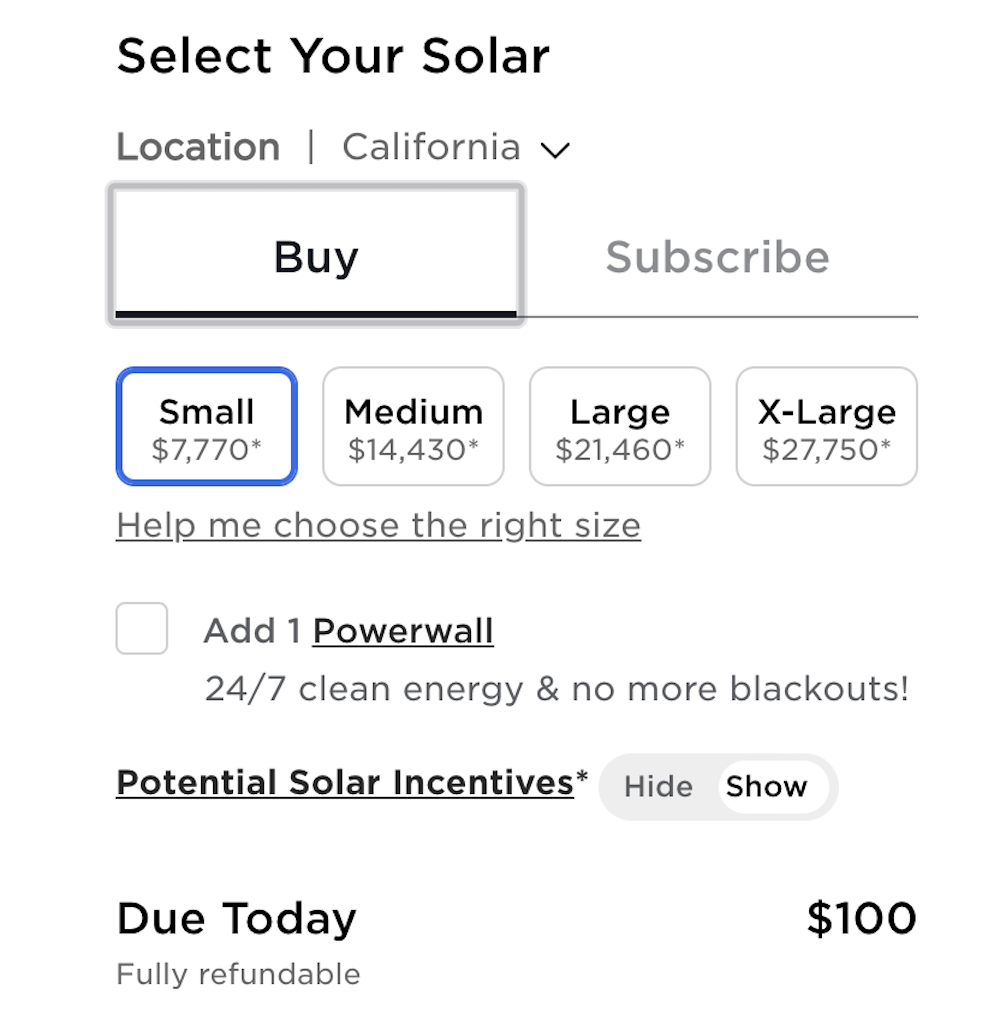Click the $100 due today amount
Viewport: 1000px width, 1032px height.
click(x=862, y=918)
